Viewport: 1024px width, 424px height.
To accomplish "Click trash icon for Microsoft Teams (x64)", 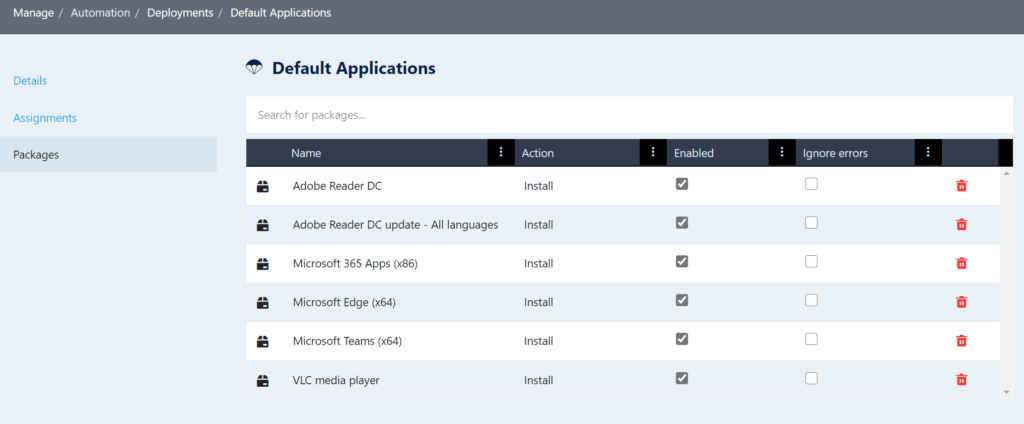I will pyautogui.click(x=961, y=341).
